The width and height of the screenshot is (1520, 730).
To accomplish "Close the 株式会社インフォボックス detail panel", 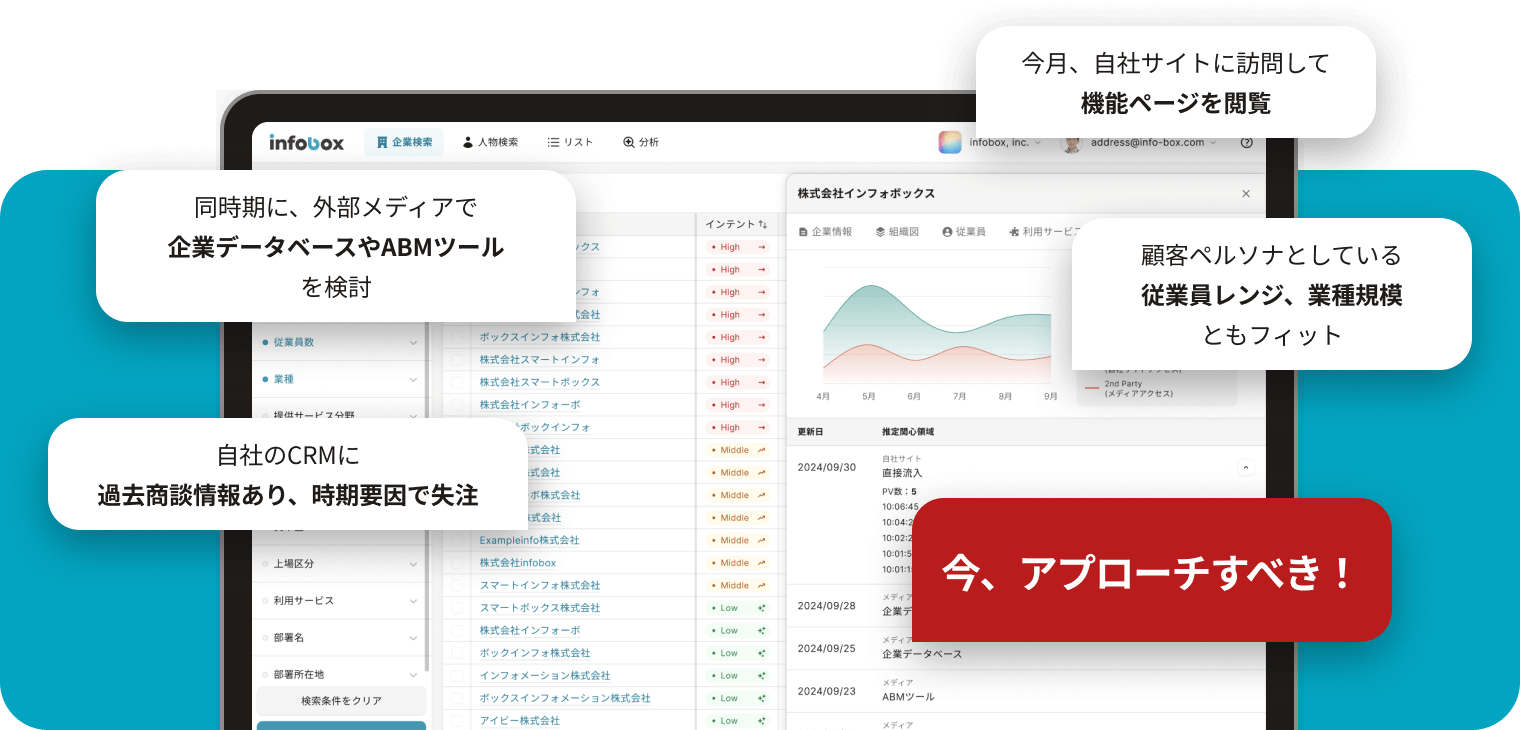I will click(1245, 194).
